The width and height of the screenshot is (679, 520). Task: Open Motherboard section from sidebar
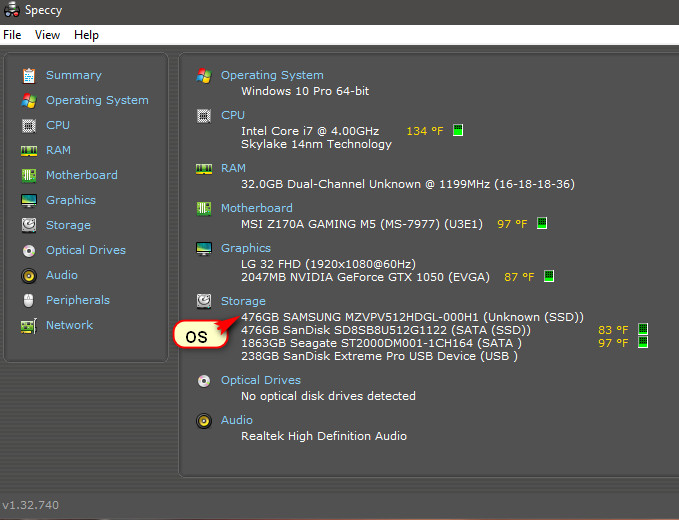coord(81,175)
